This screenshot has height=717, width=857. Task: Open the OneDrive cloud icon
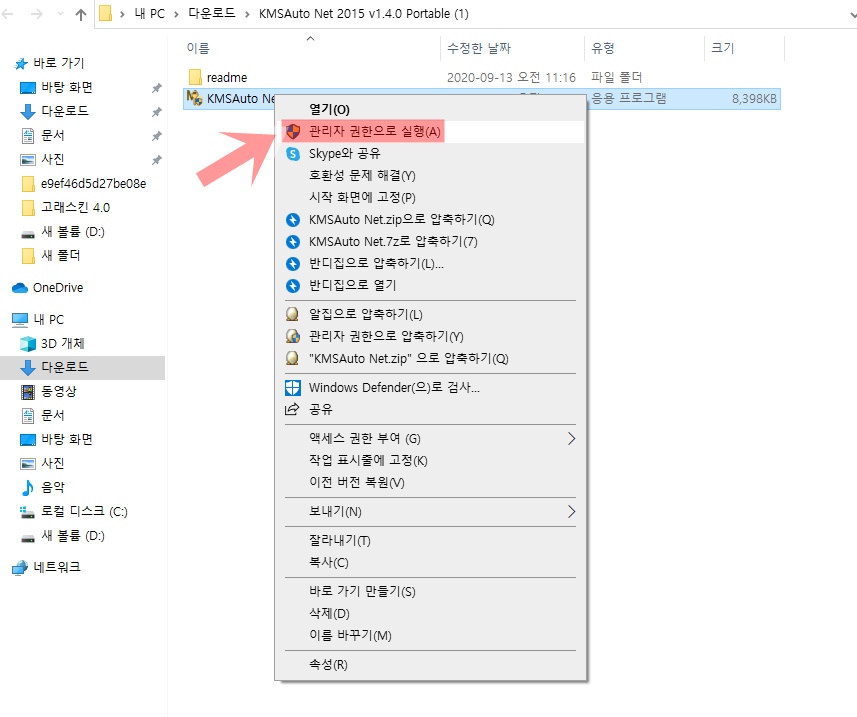coord(20,287)
